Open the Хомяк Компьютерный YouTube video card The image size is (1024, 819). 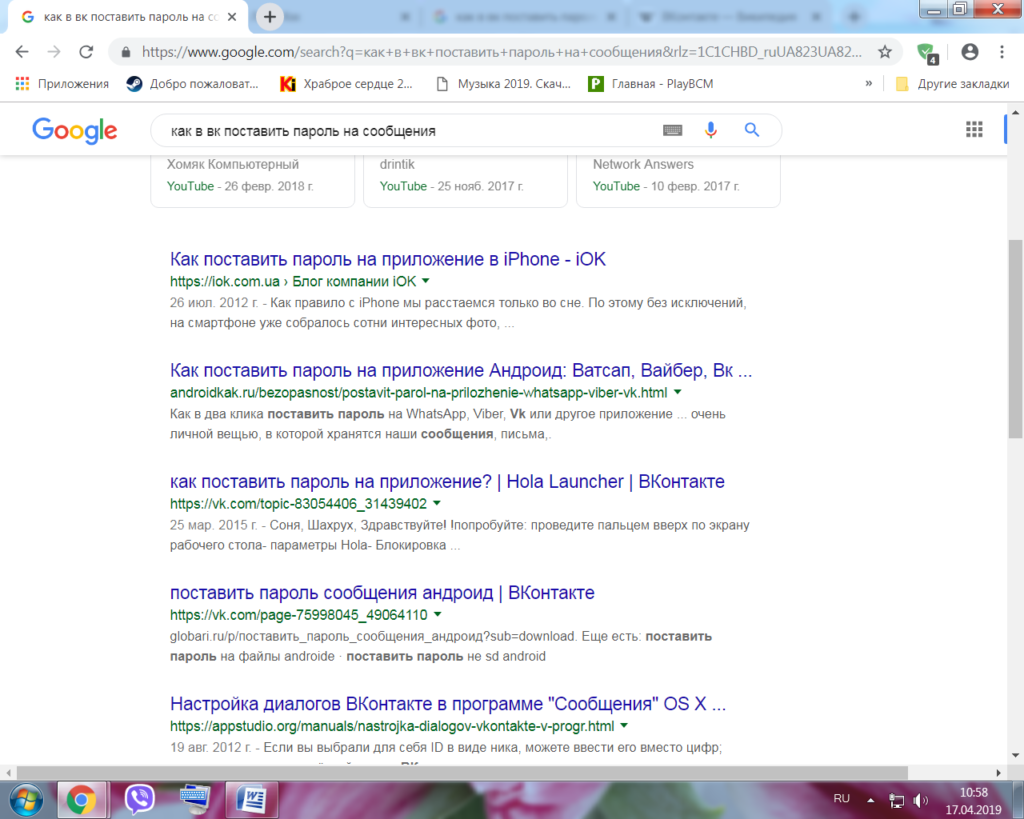pos(253,181)
